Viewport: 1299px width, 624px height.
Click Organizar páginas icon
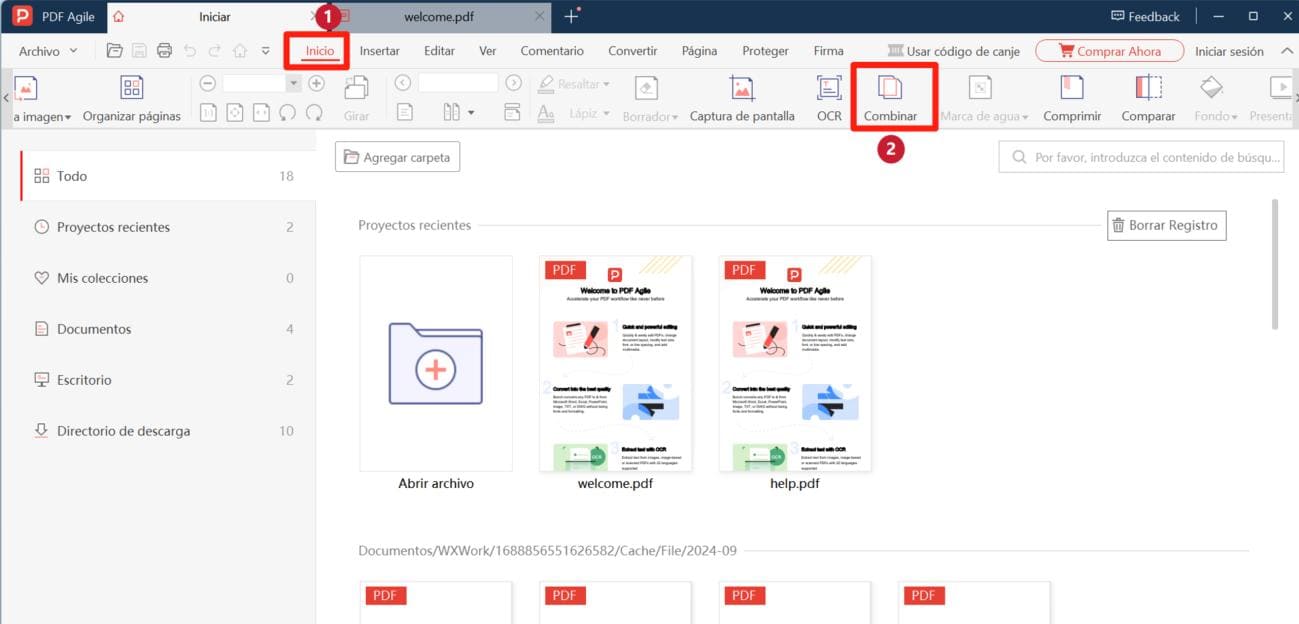pos(132,87)
